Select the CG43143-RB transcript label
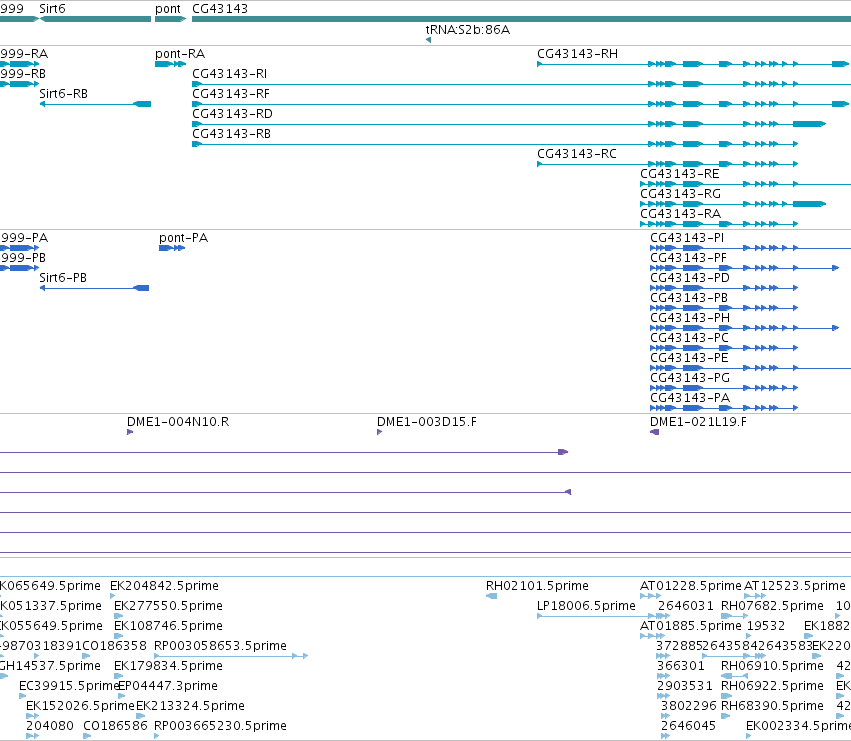Viewport: 851px width, 741px height. click(x=231, y=134)
